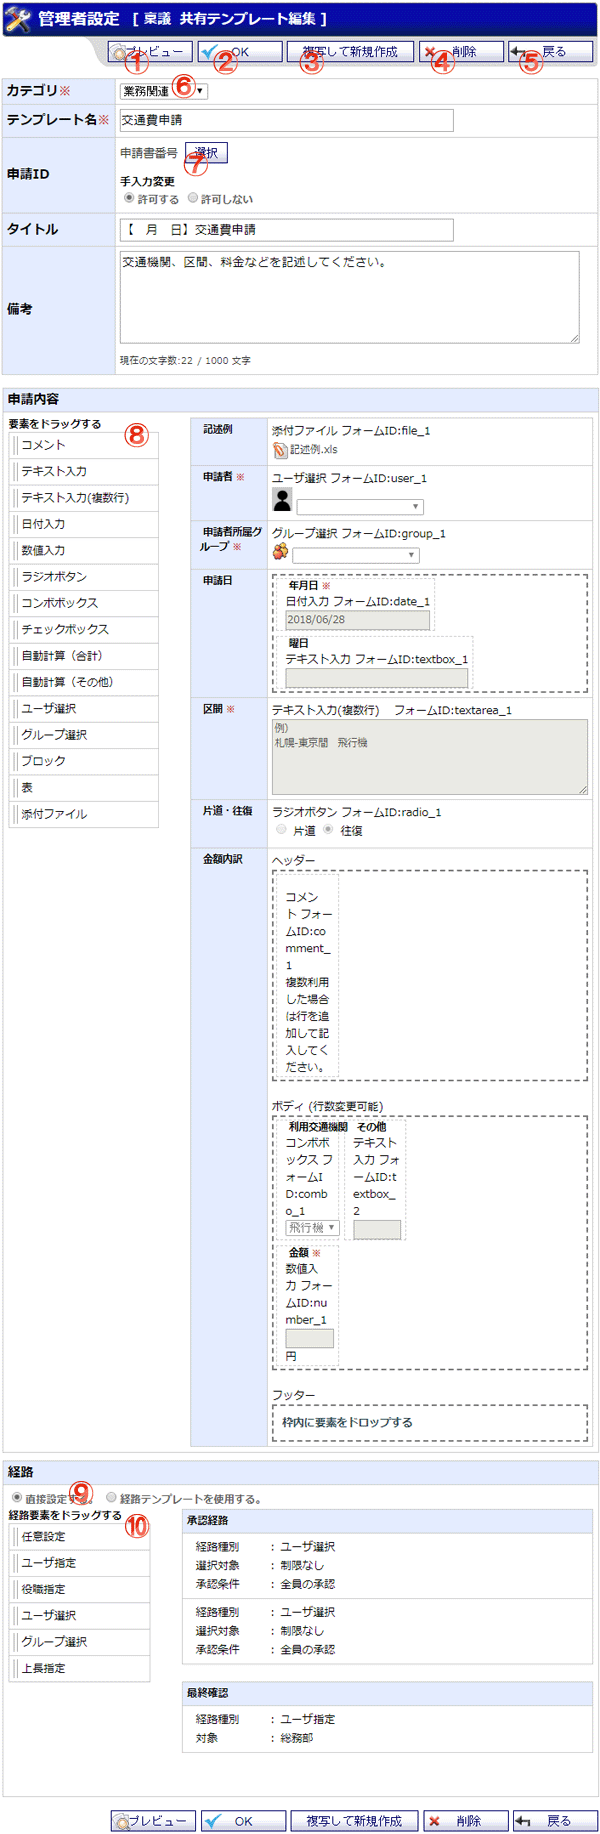Screen dimensions: 600x1834
Task: Select the 上長指定 route element
Action: click(x=80, y=1669)
